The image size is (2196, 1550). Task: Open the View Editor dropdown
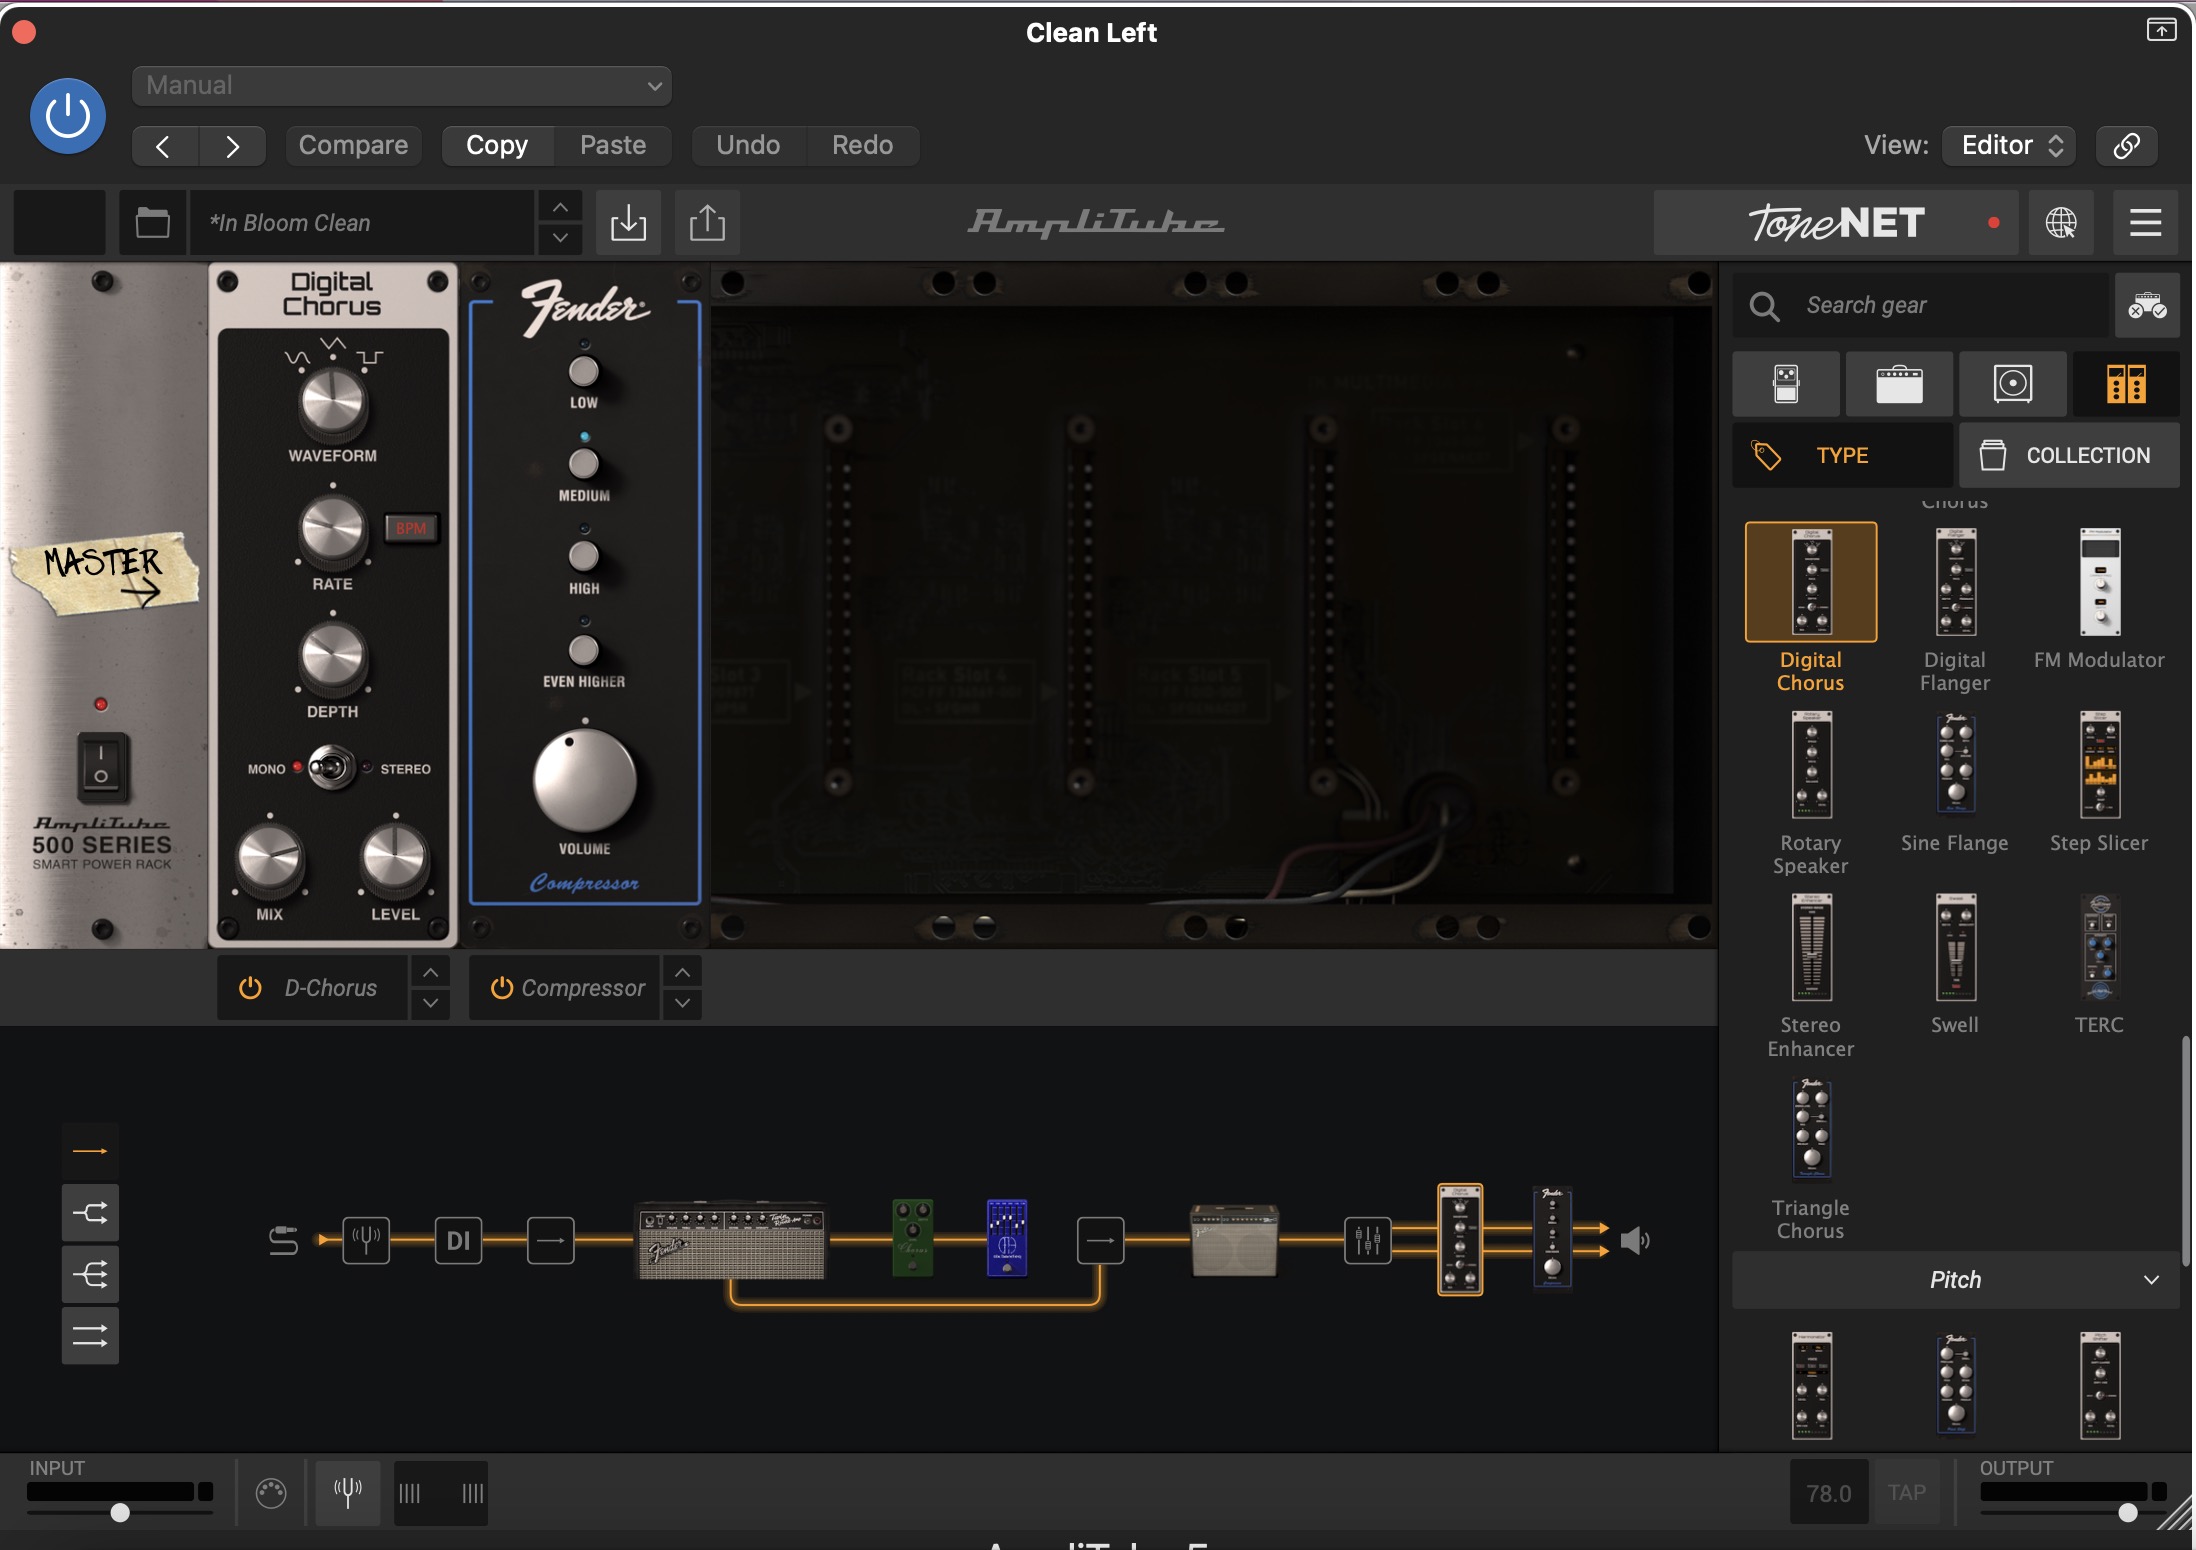(2009, 146)
